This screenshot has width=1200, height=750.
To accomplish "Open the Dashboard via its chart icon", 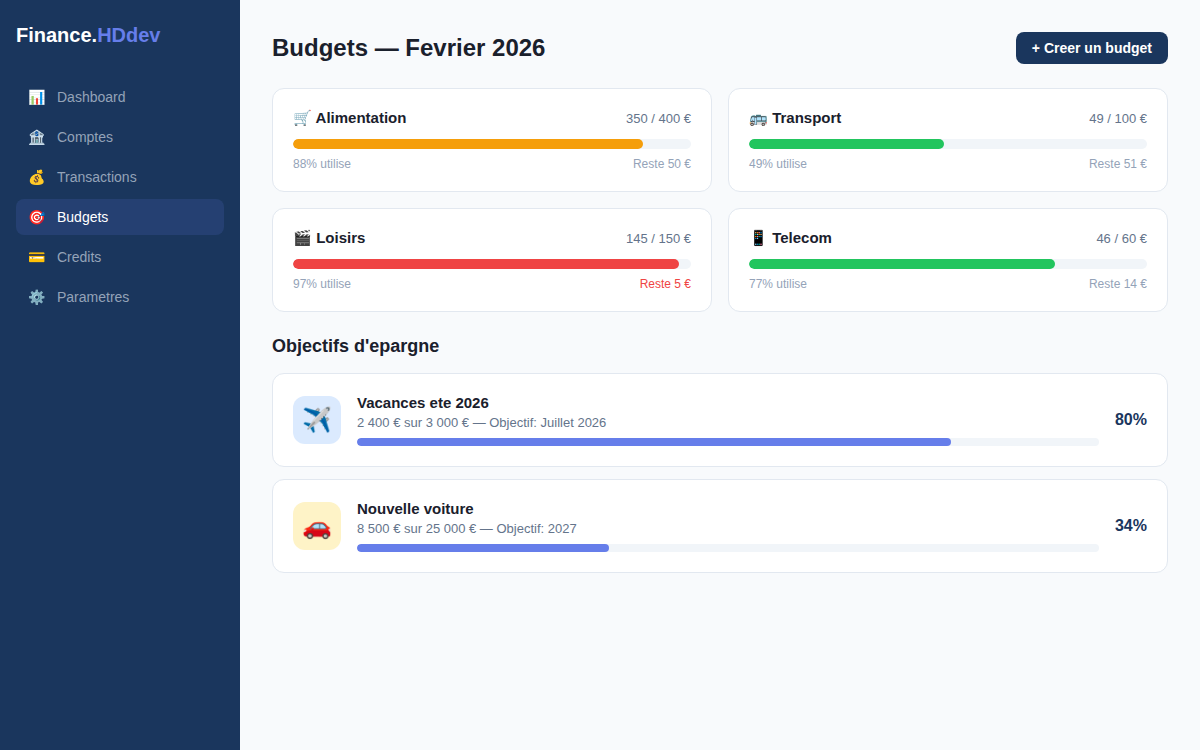I will pos(38,97).
